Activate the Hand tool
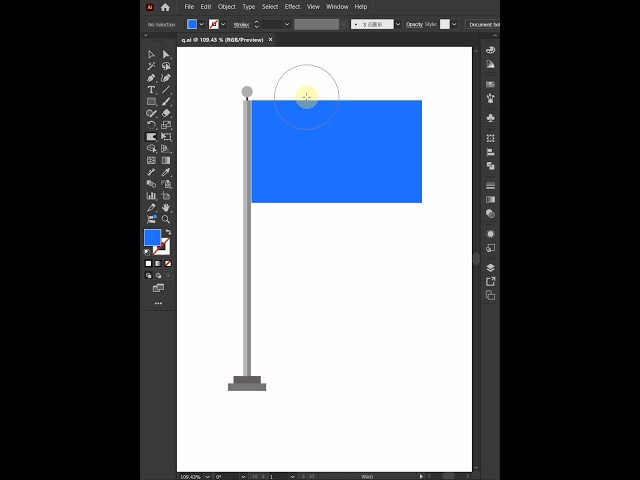The image size is (640, 480). tap(166, 207)
